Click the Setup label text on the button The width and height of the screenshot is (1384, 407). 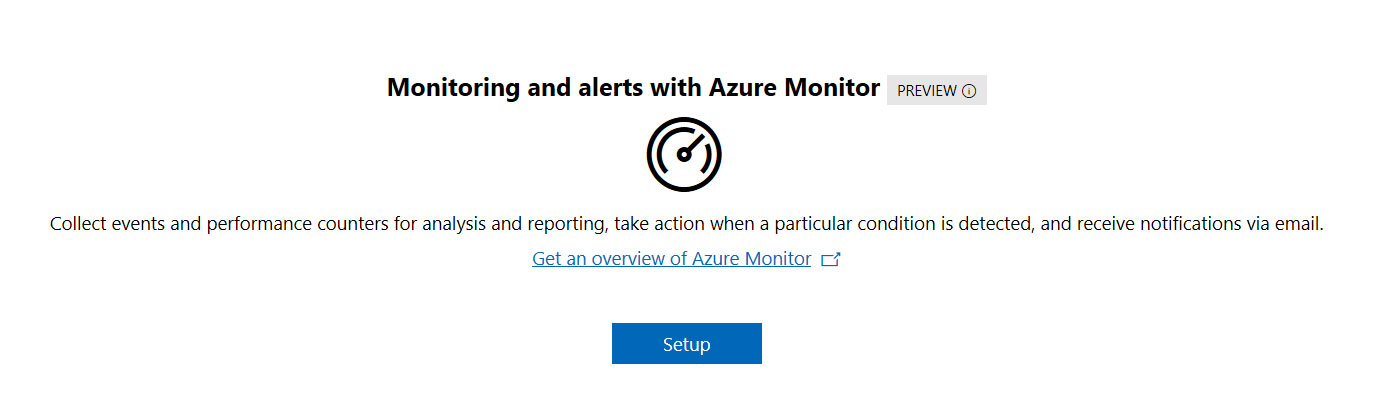(x=687, y=344)
